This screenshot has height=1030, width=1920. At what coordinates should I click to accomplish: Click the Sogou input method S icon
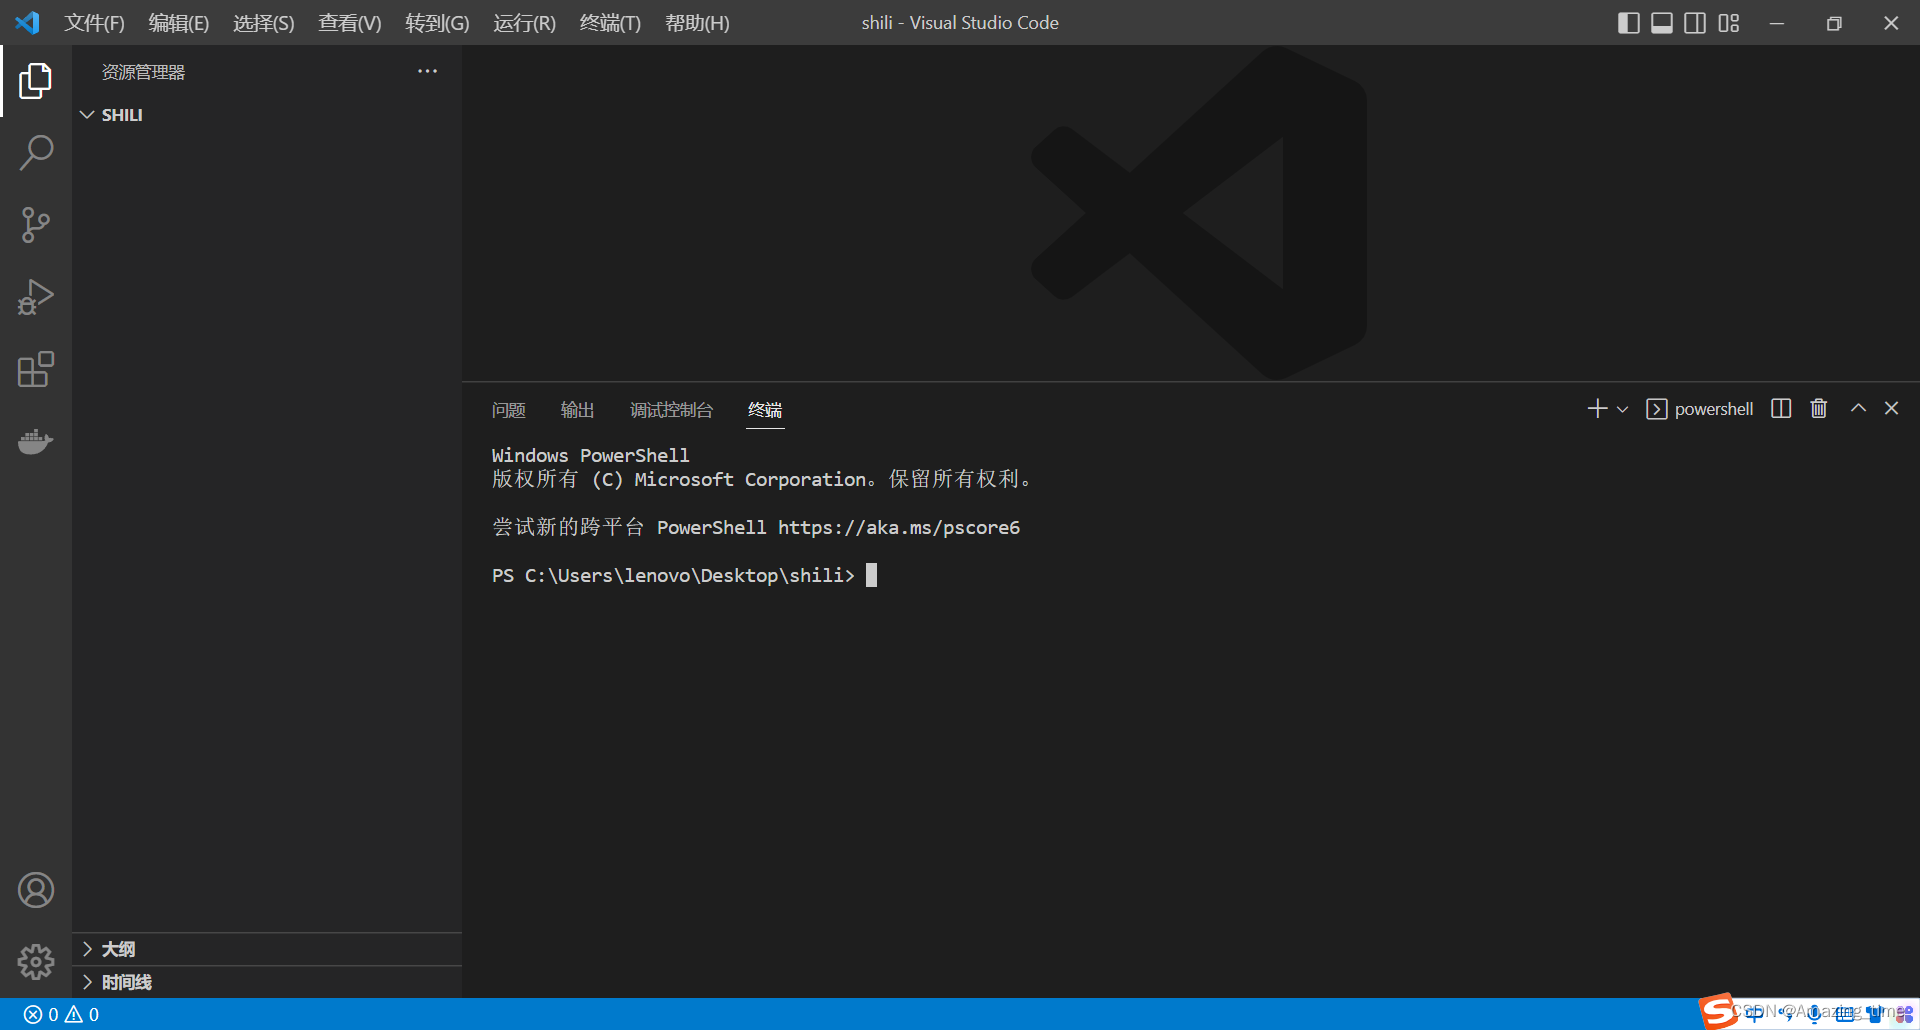coord(1718,1011)
